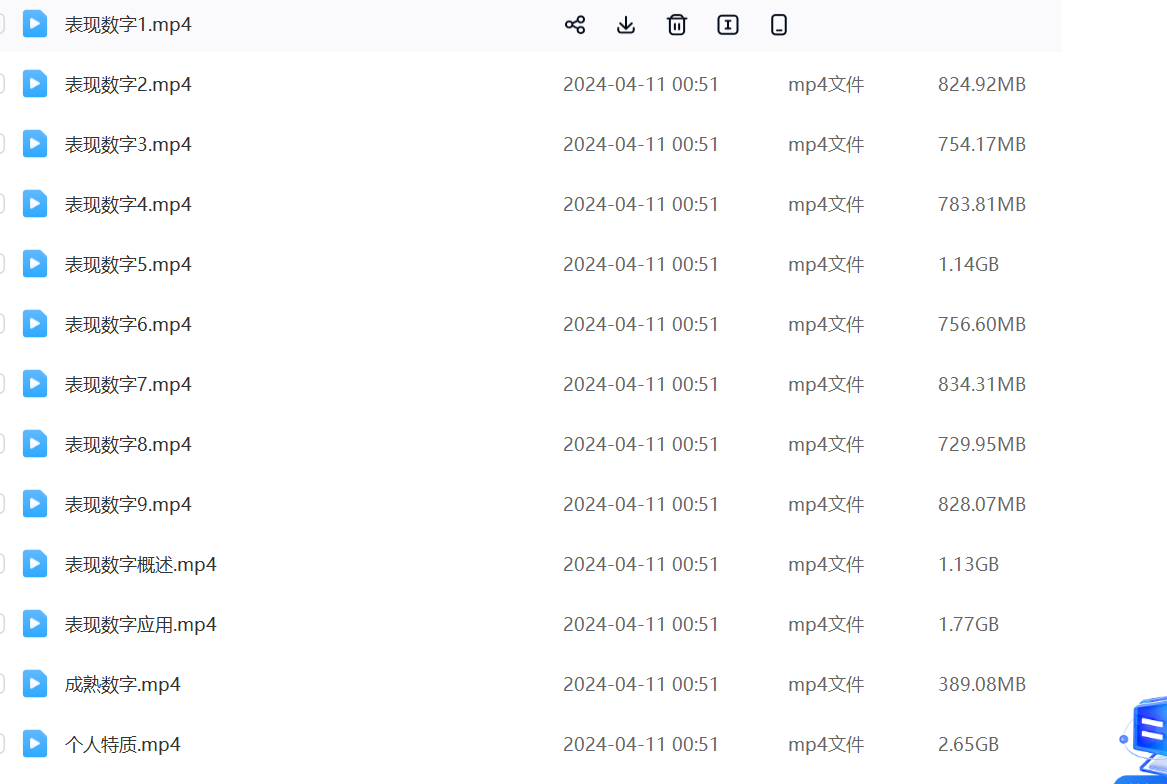The width and height of the screenshot is (1167, 784).
Task: Check the box next to 表现数字应用.mp4
Action: pyautogui.click(x=2, y=624)
